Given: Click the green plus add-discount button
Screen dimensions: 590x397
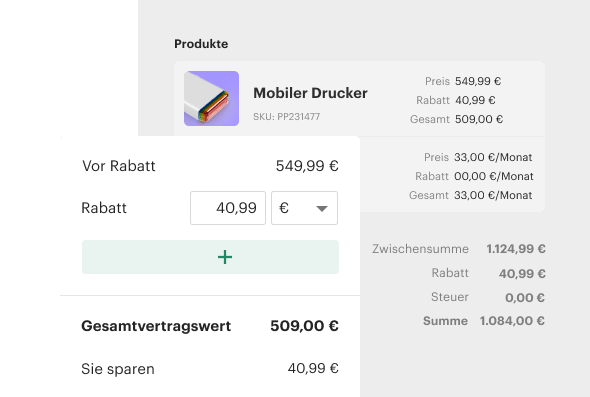Looking at the screenshot, I should coord(210,257).
